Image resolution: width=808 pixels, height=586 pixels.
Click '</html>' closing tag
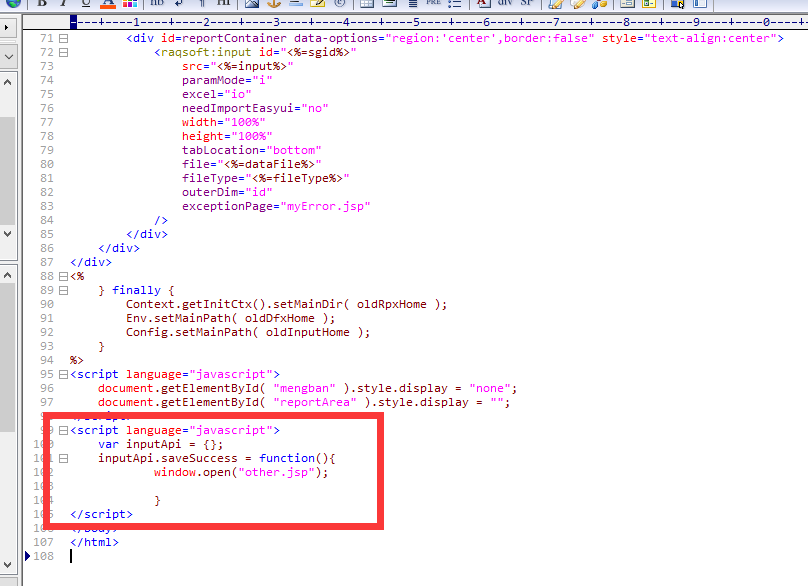tap(94, 542)
